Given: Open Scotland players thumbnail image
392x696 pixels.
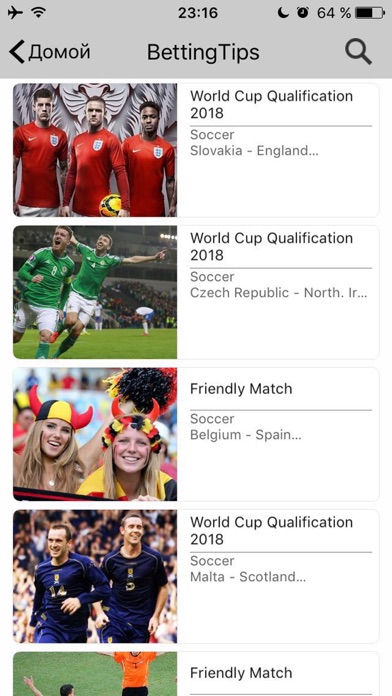Looking at the screenshot, I should pyautogui.click(x=95, y=576).
